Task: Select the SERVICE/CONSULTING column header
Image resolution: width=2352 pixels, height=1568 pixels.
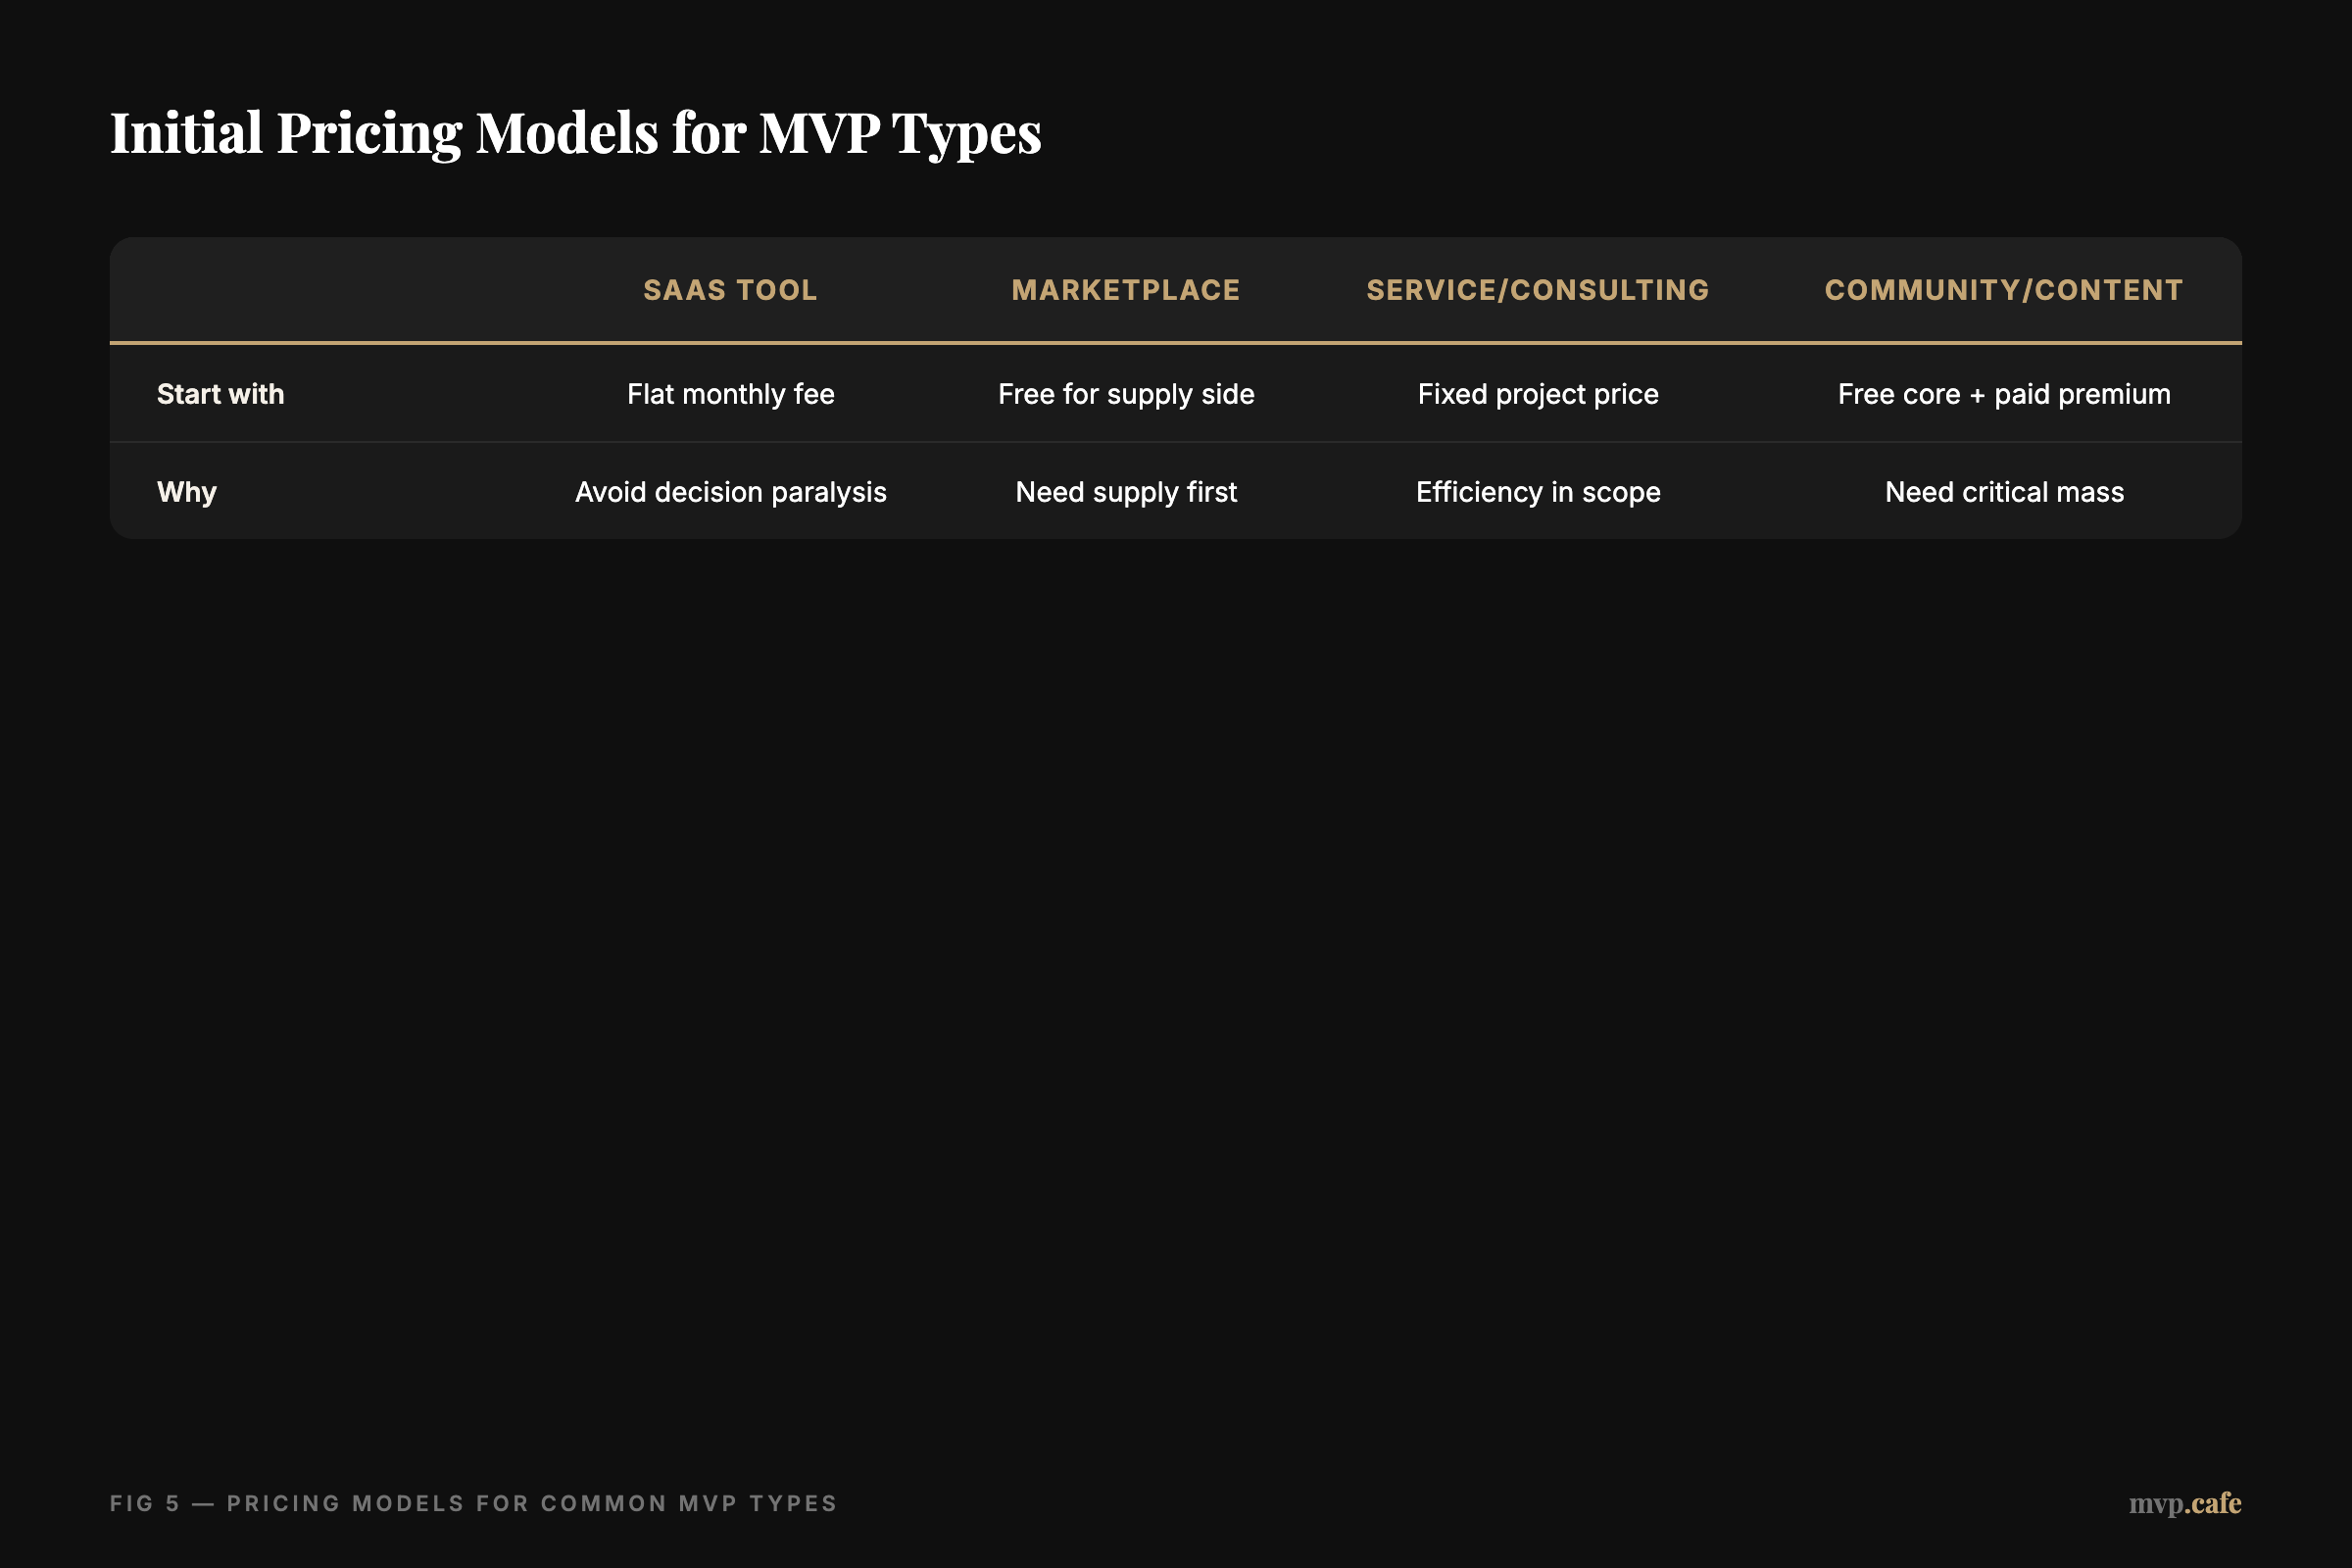Action: 1537,289
